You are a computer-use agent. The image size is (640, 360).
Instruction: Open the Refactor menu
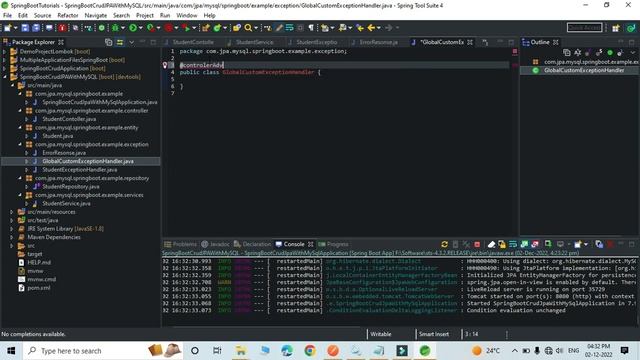coord(68,16)
